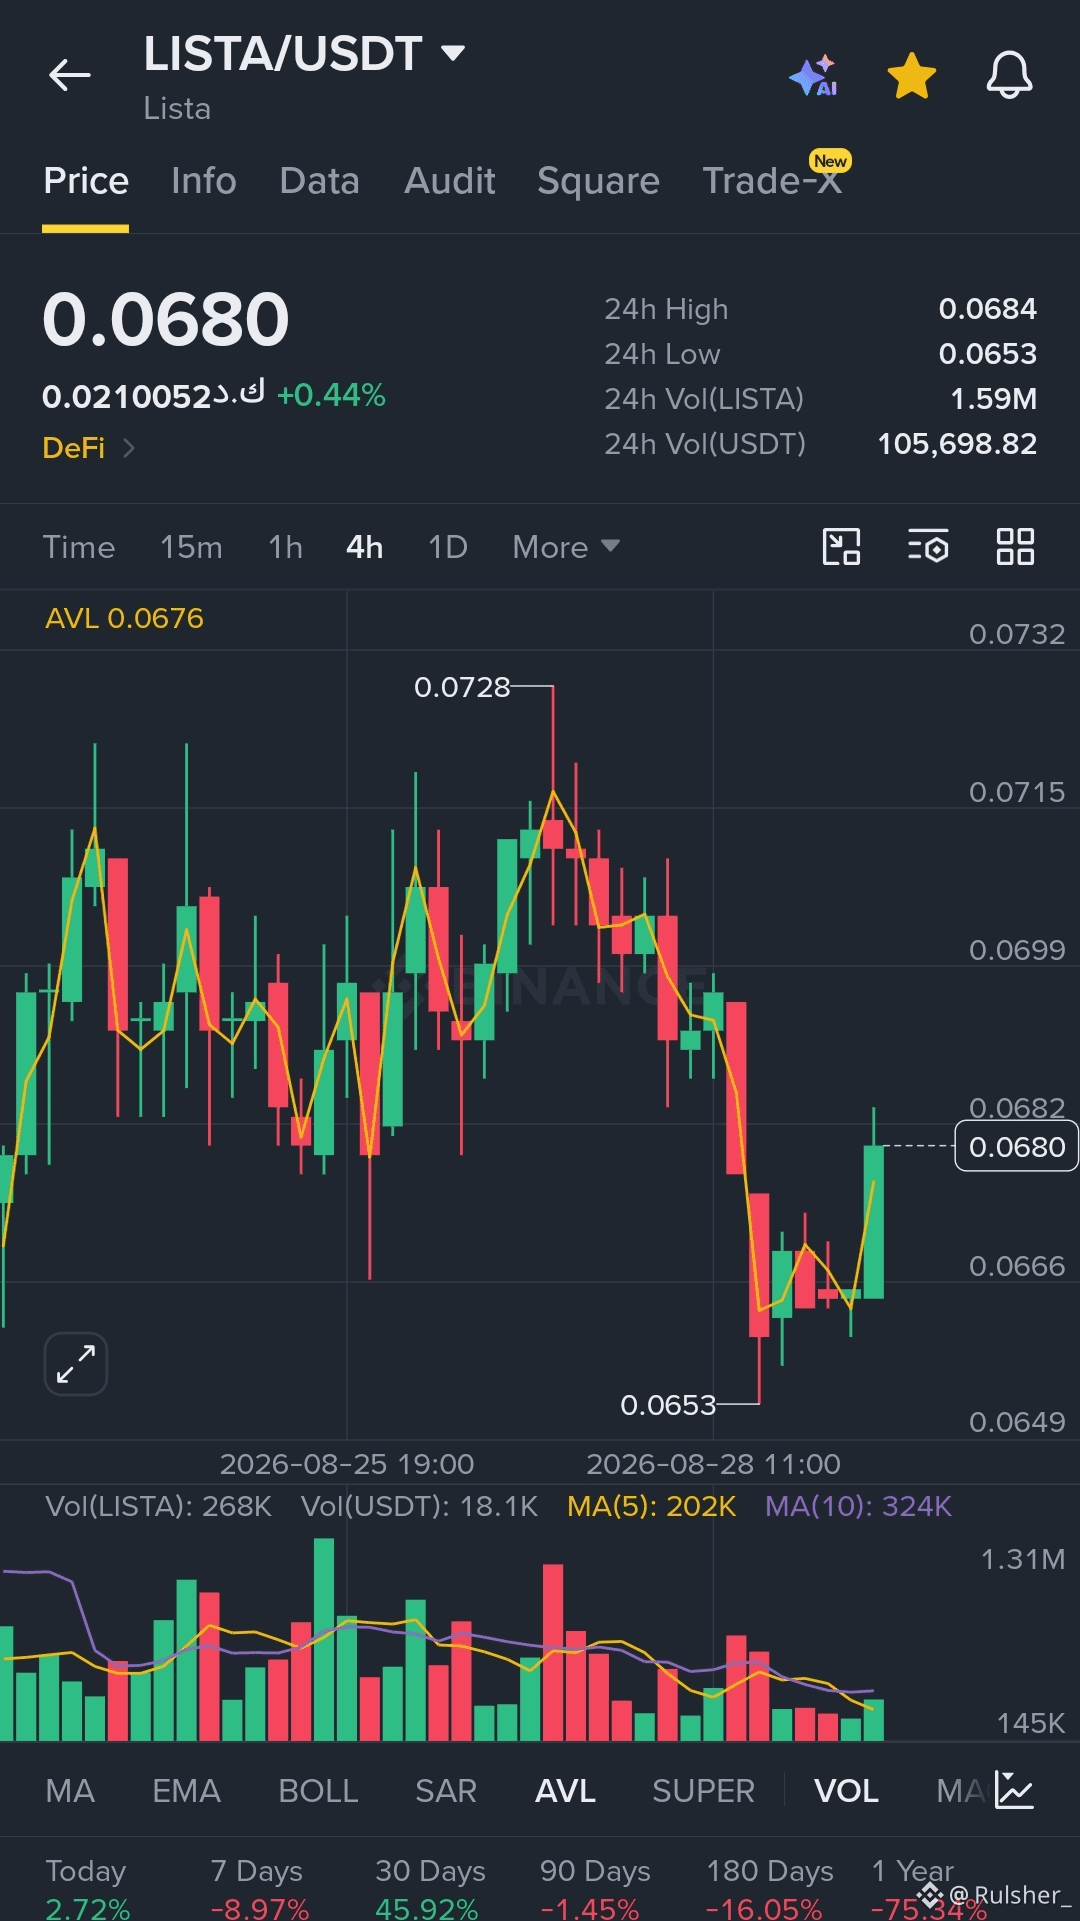Viewport: 1080px width, 1921px height.
Task: Open the Audit tab
Action: coord(450,181)
